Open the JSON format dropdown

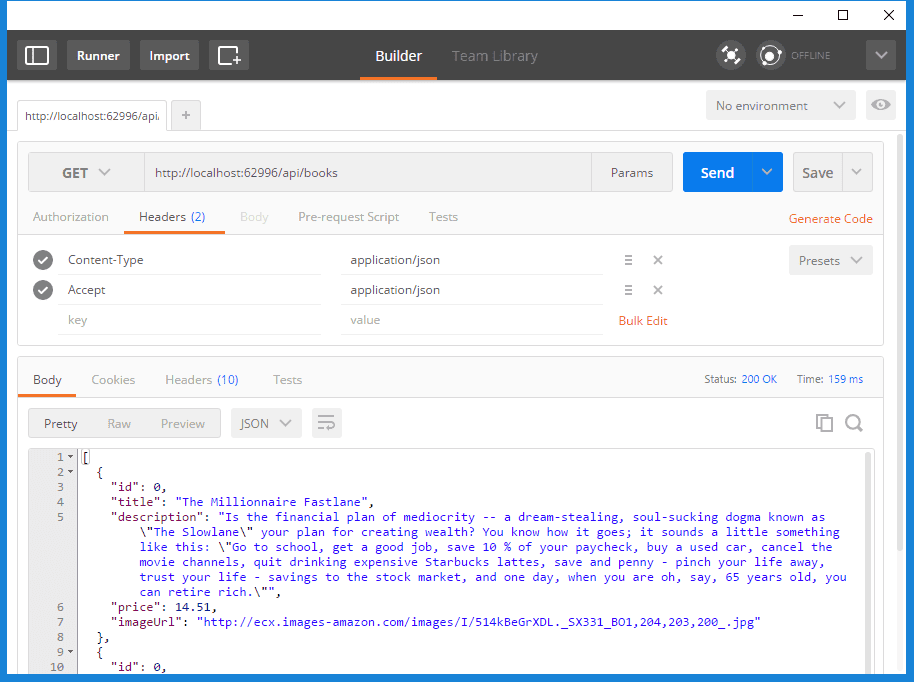click(x=266, y=423)
